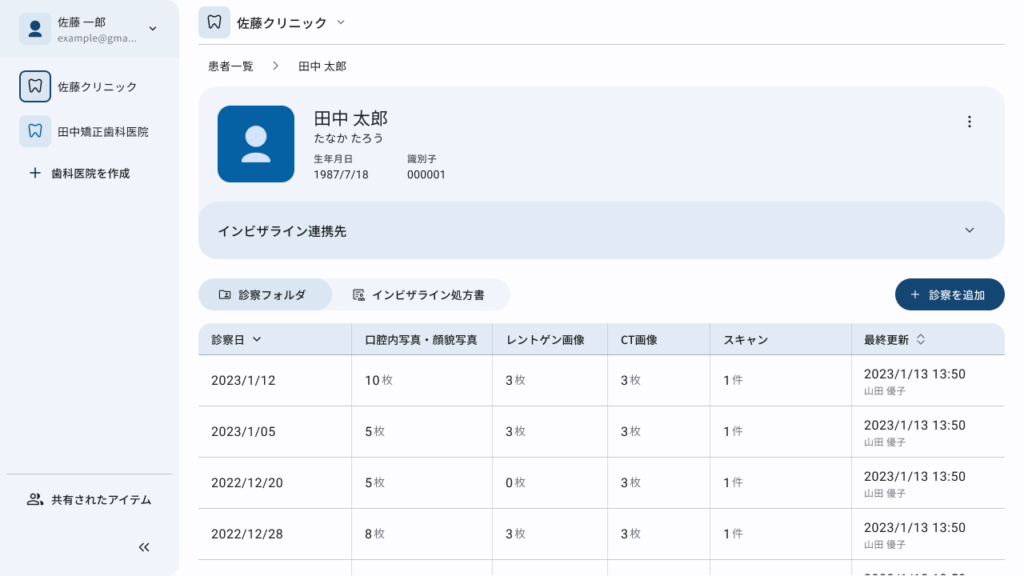1024x576 pixels.
Task: Open the kebab menu on the patient card
Action: tap(969, 121)
